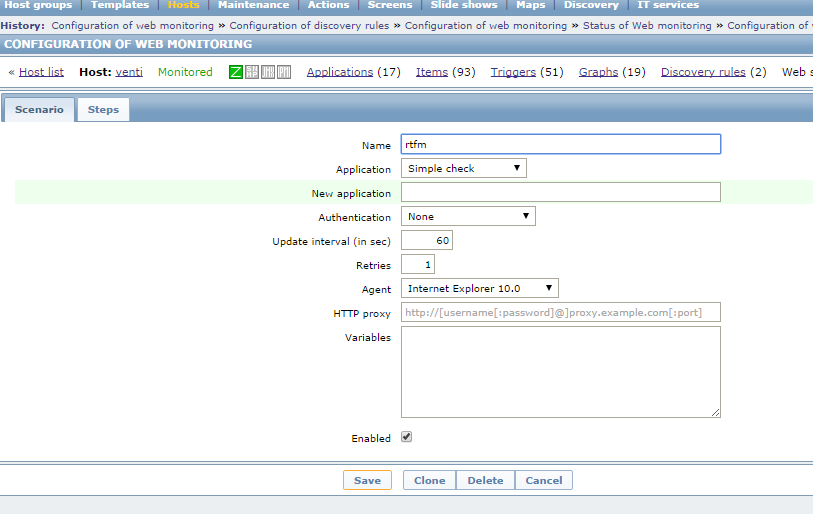Click the SNMP availability icon
The image size is (813, 514).
252,72
